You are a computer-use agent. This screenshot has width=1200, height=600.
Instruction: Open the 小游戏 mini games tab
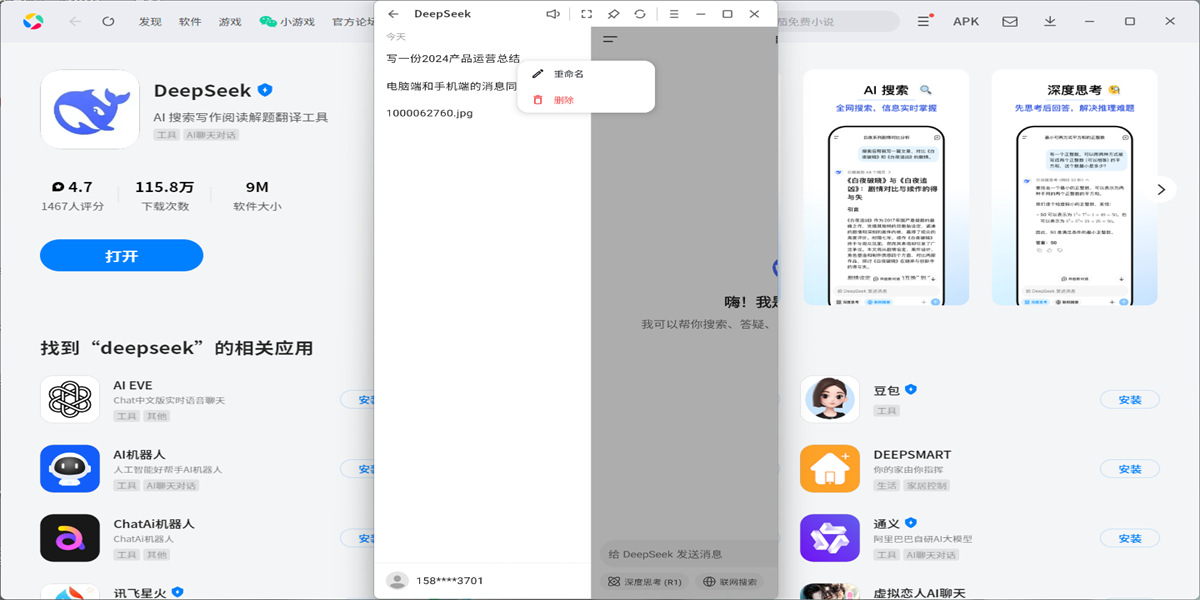click(x=287, y=21)
